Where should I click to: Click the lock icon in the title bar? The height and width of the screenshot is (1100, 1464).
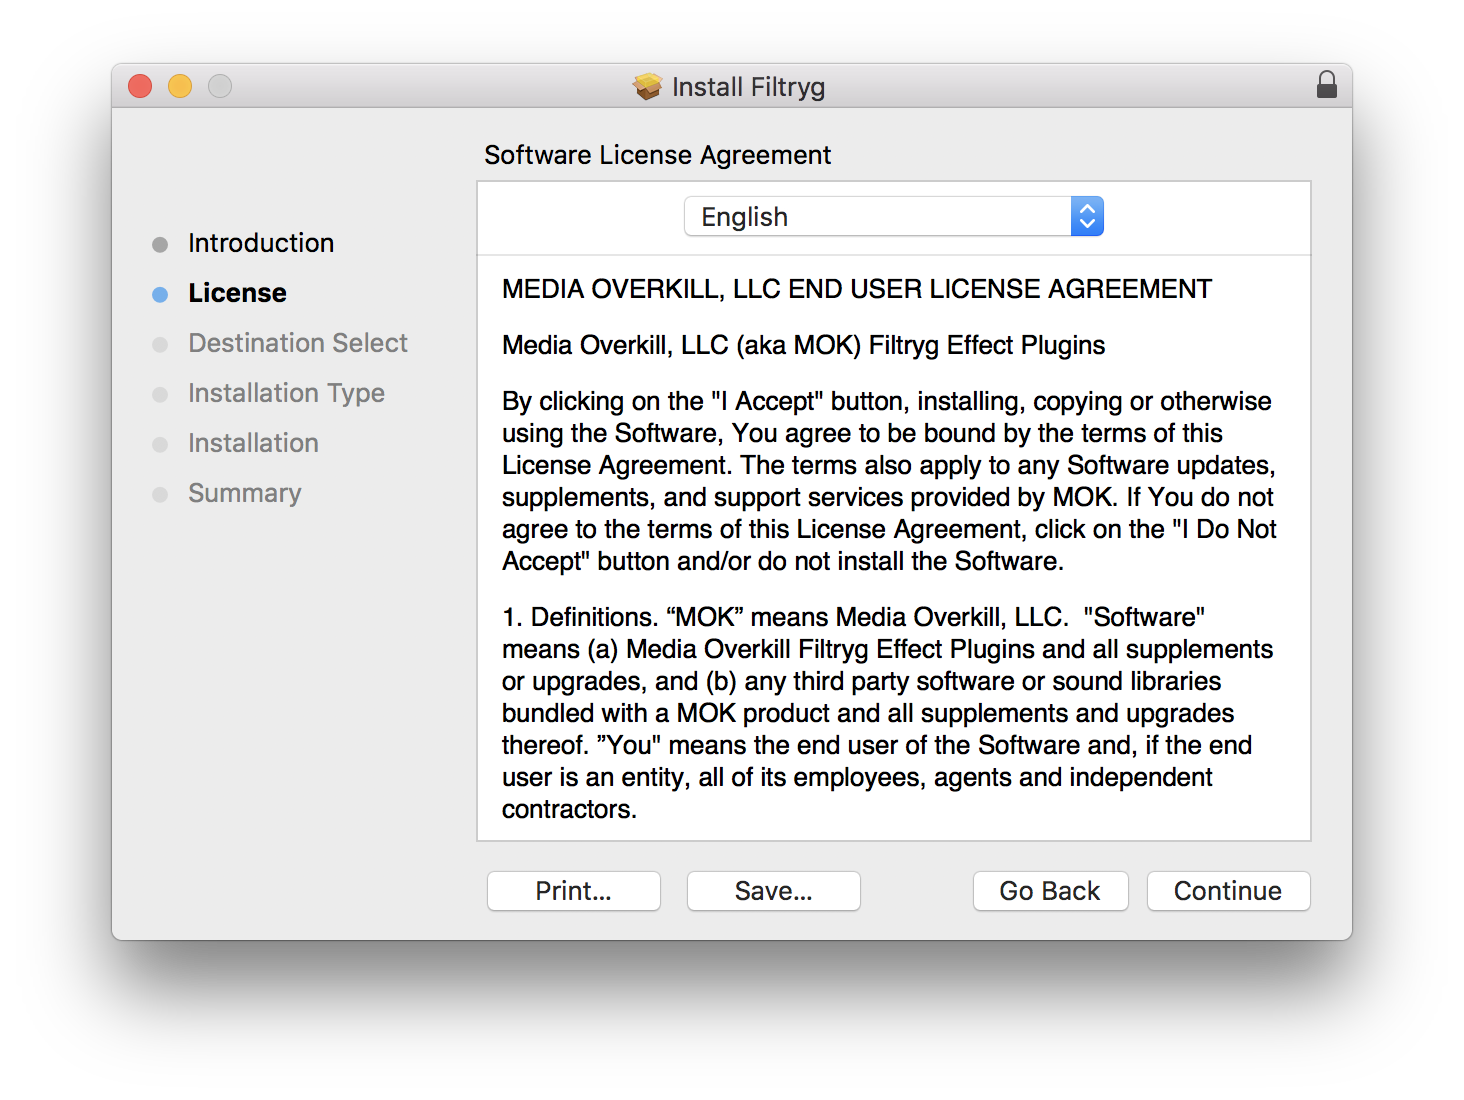[1326, 85]
